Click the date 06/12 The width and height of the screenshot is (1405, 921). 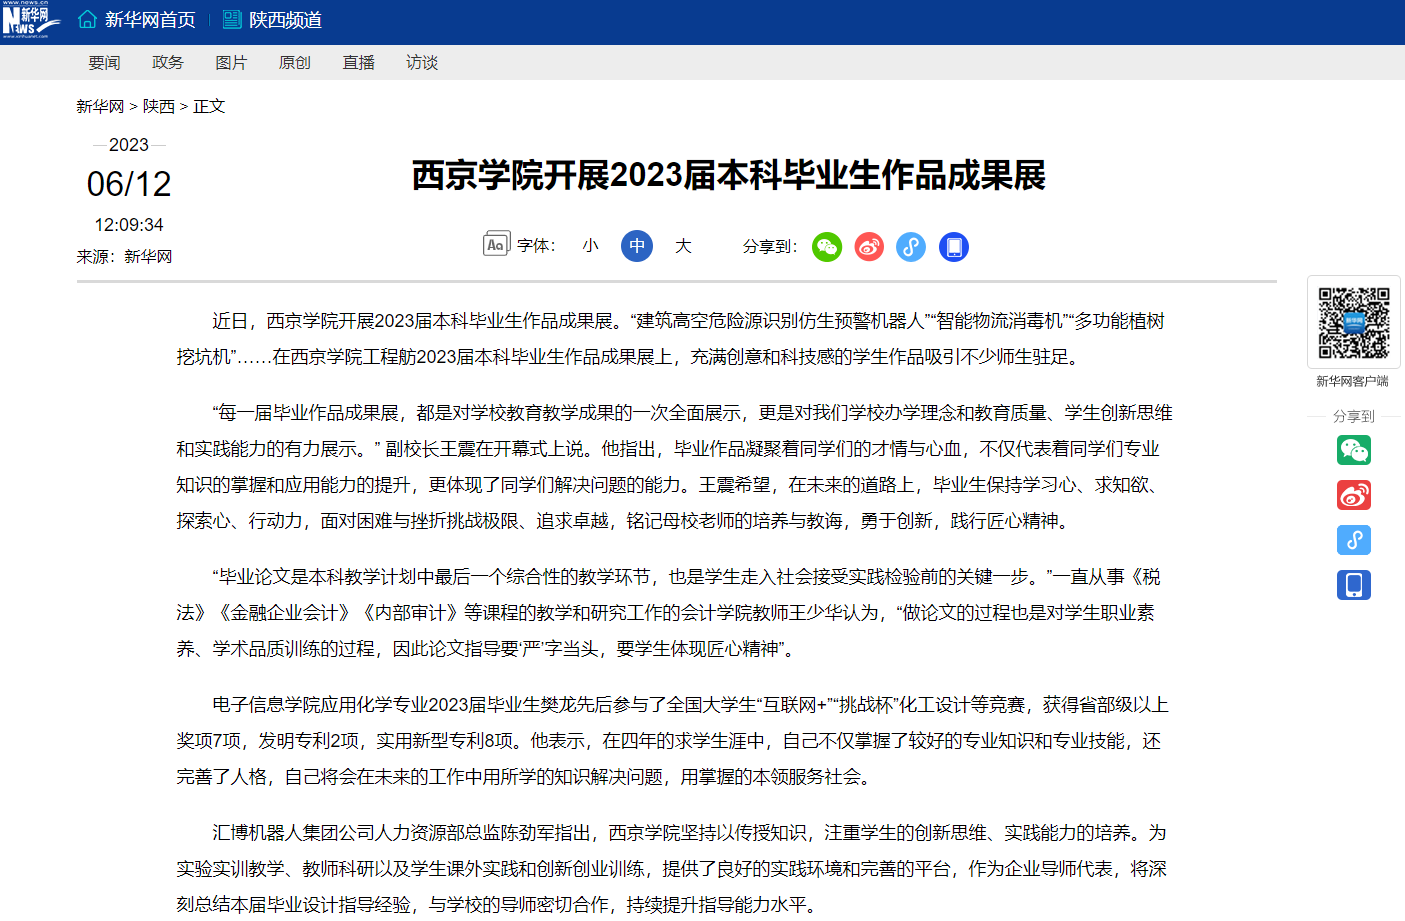tap(129, 184)
